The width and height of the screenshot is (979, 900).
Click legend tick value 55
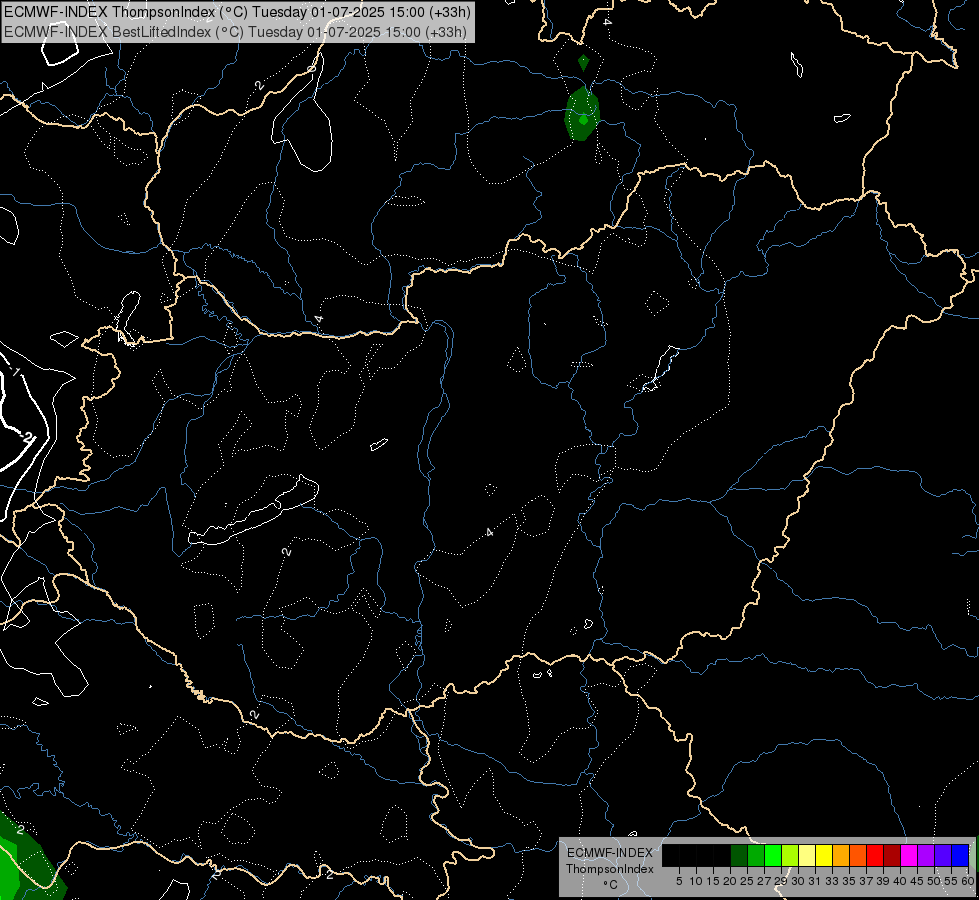click(x=951, y=881)
